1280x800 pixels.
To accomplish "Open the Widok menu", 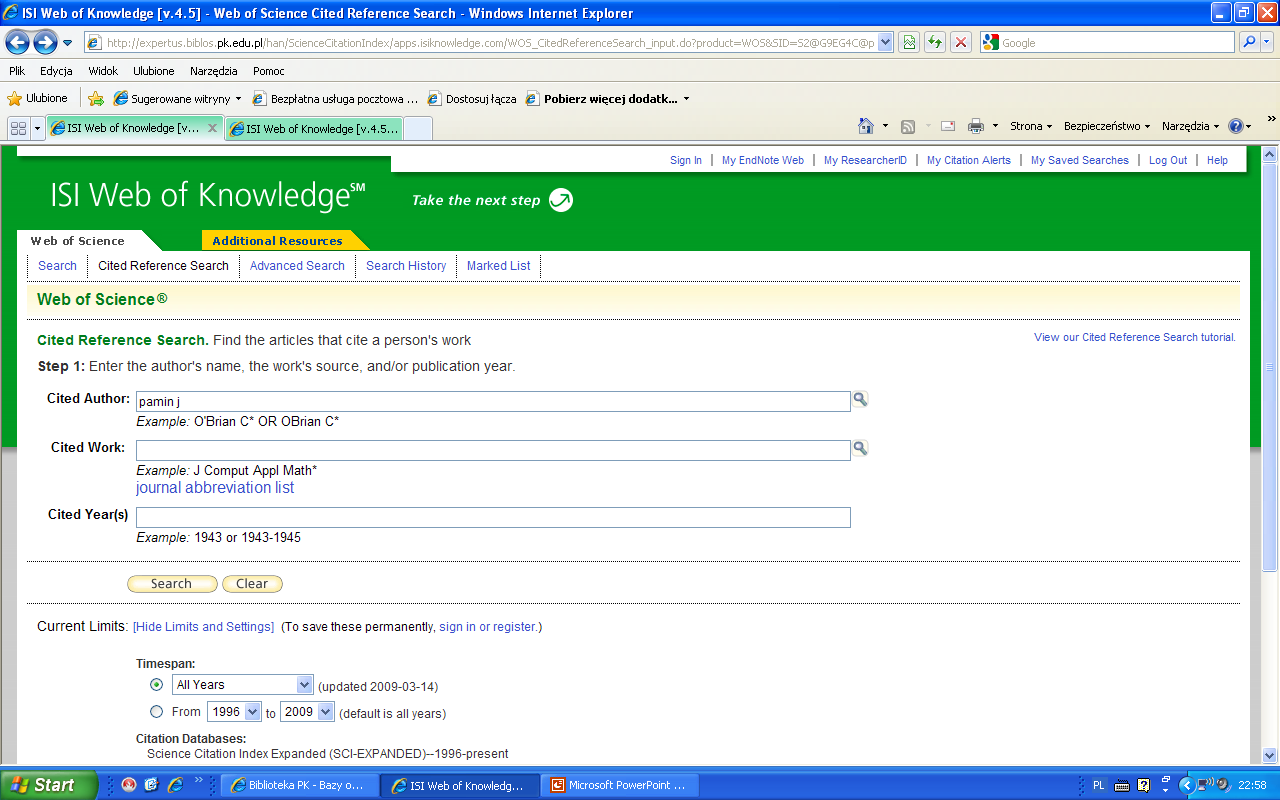I will [x=103, y=71].
